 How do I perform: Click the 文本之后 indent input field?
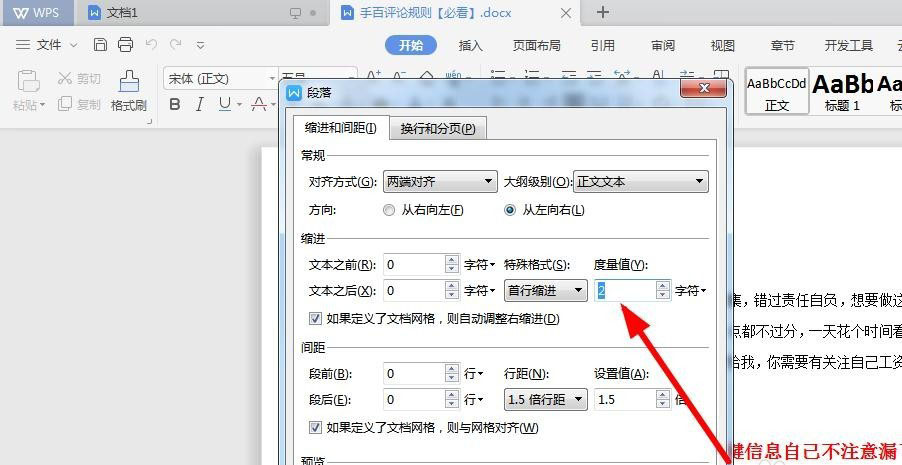(x=414, y=291)
